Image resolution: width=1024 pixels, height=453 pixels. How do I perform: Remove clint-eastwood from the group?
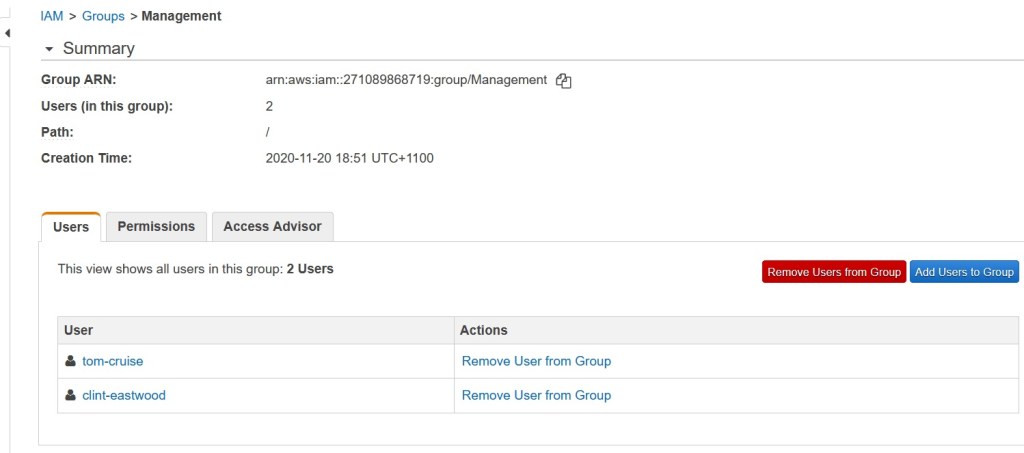coord(536,395)
